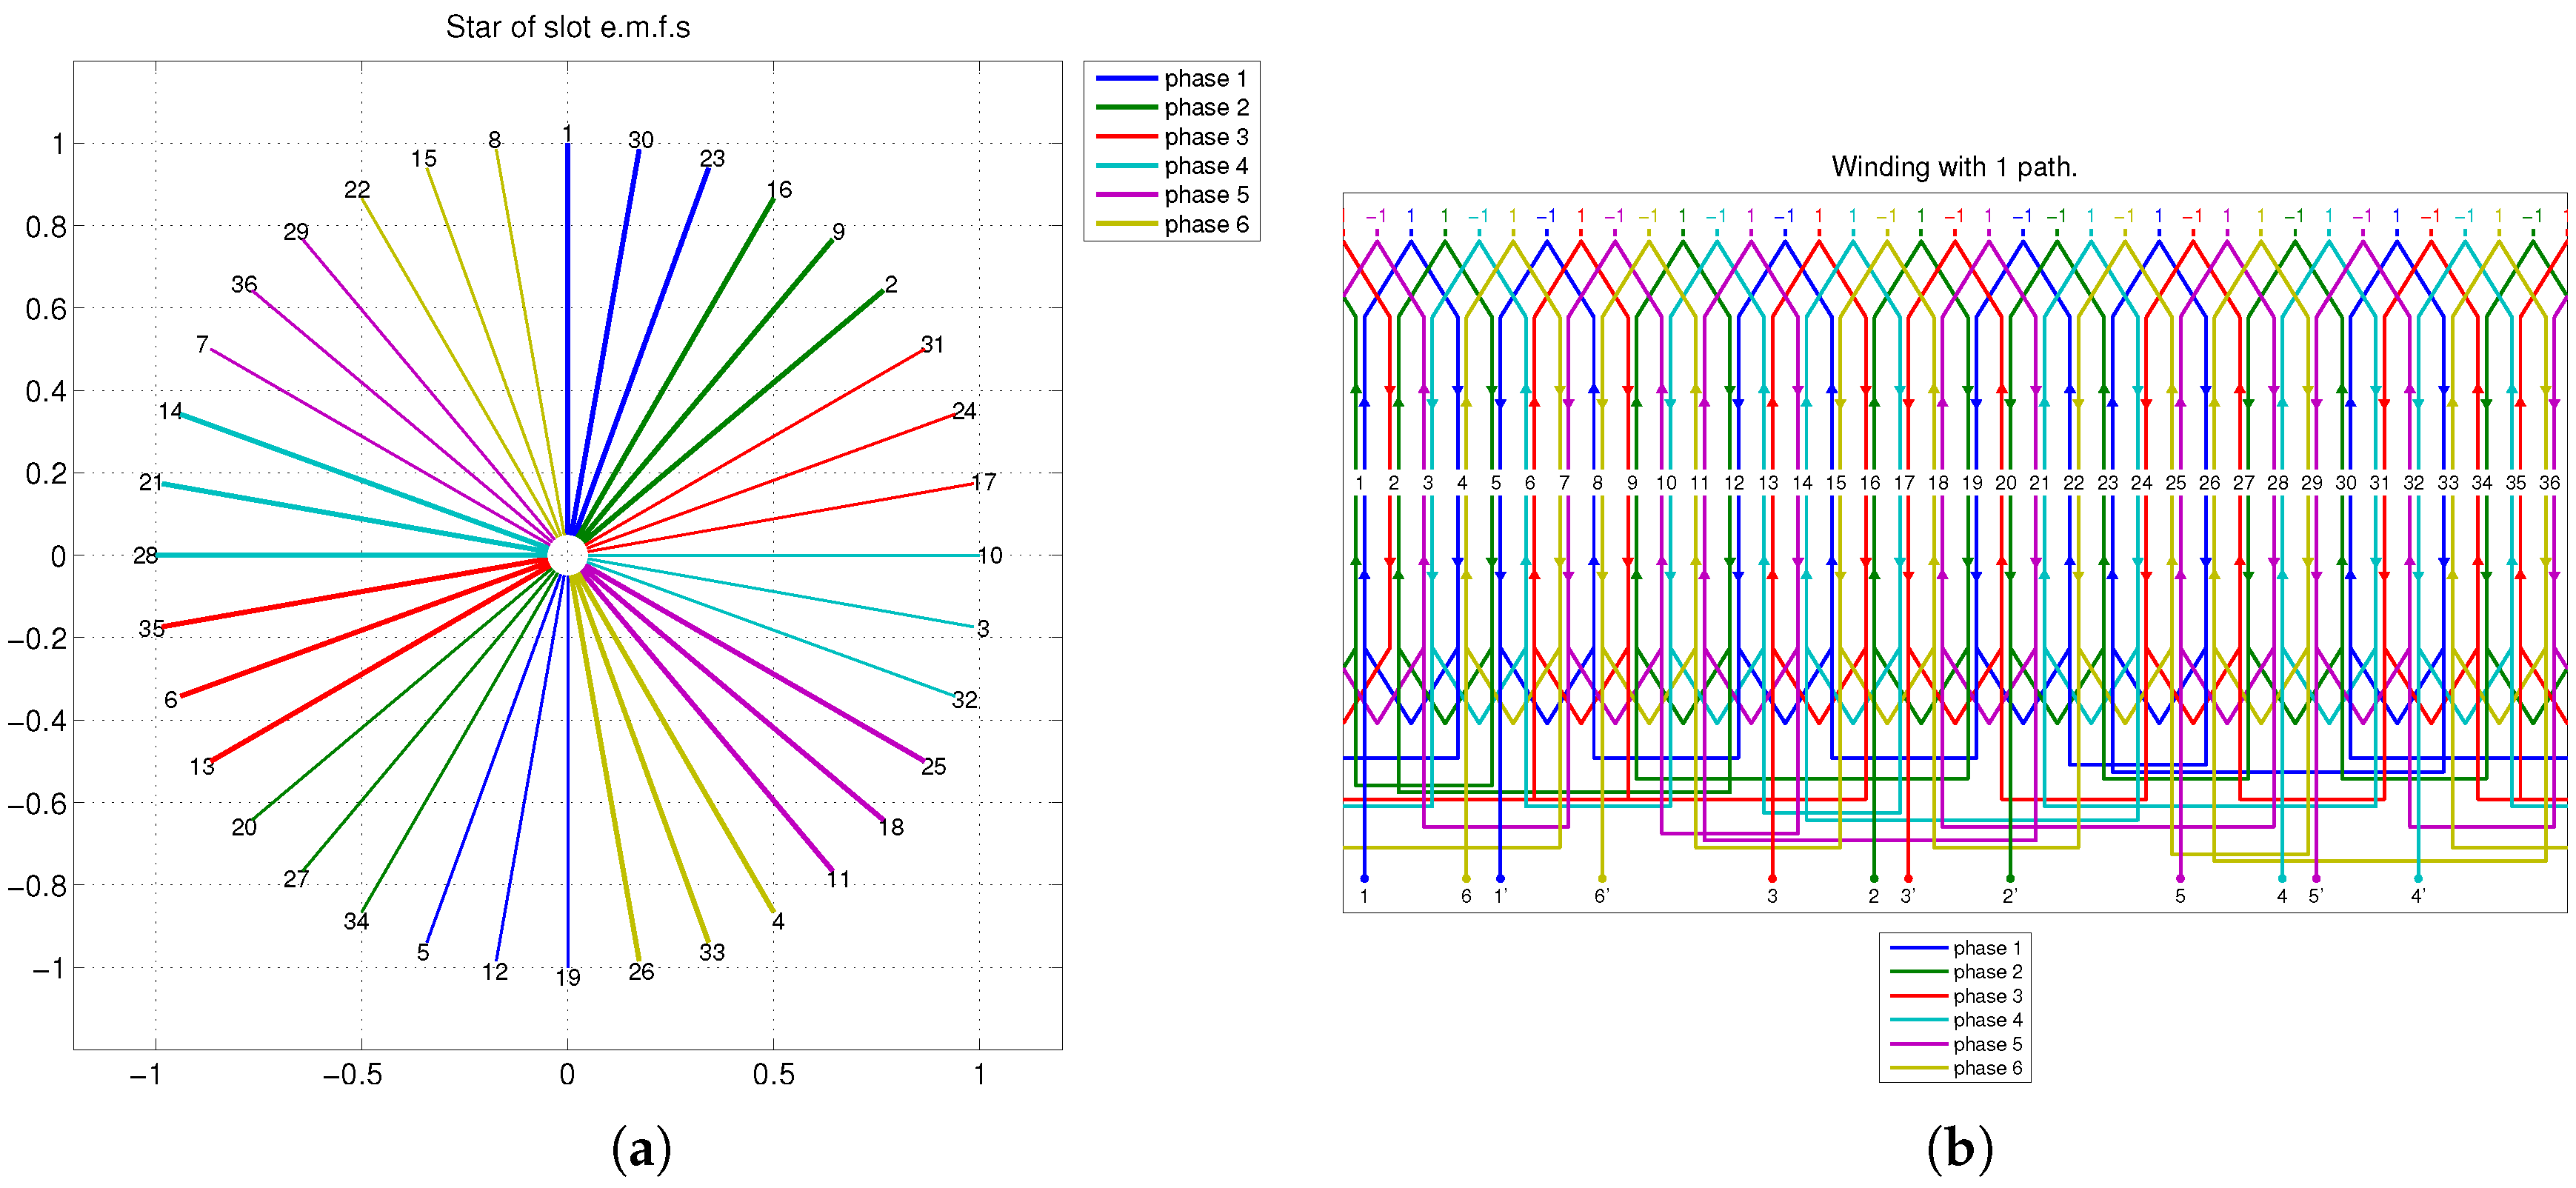This screenshot has height=1188, width=2576.
Task: Click phase 6 legend entry in star plot
Action: coord(1205,224)
